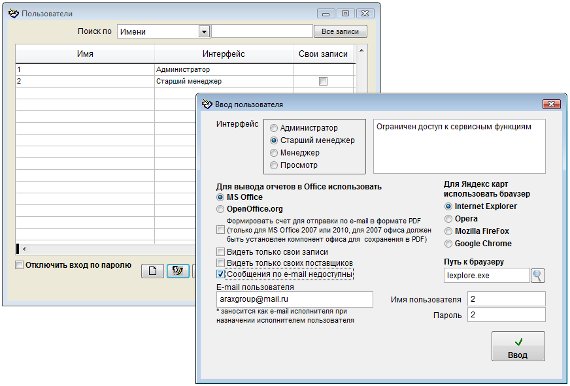Choose the Менеджер interface radio button
Viewport: 570px width, 386px height.
tap(274, 153)
